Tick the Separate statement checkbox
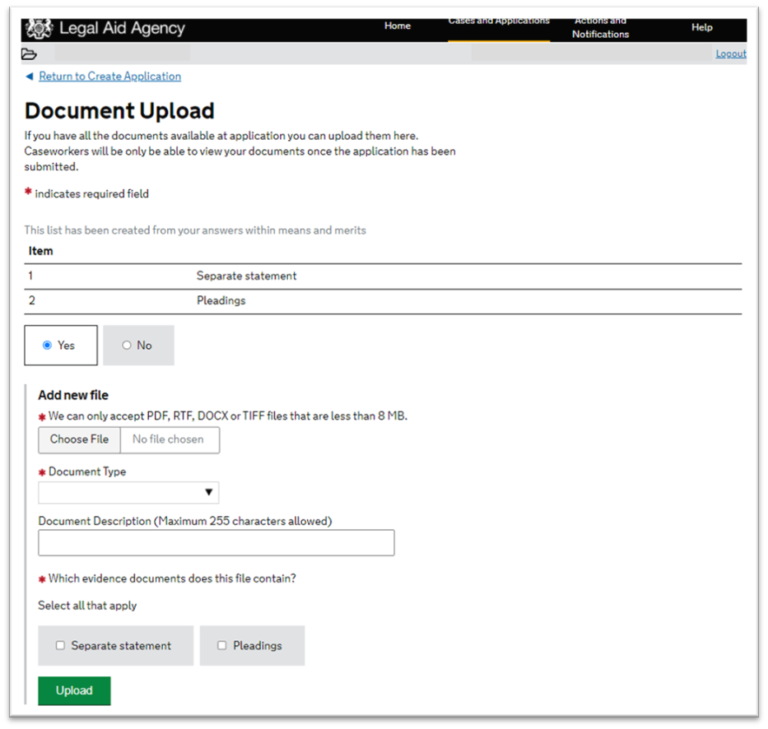Image resolution: width=768 pixels, height=729 pixels. coord(60,646)
